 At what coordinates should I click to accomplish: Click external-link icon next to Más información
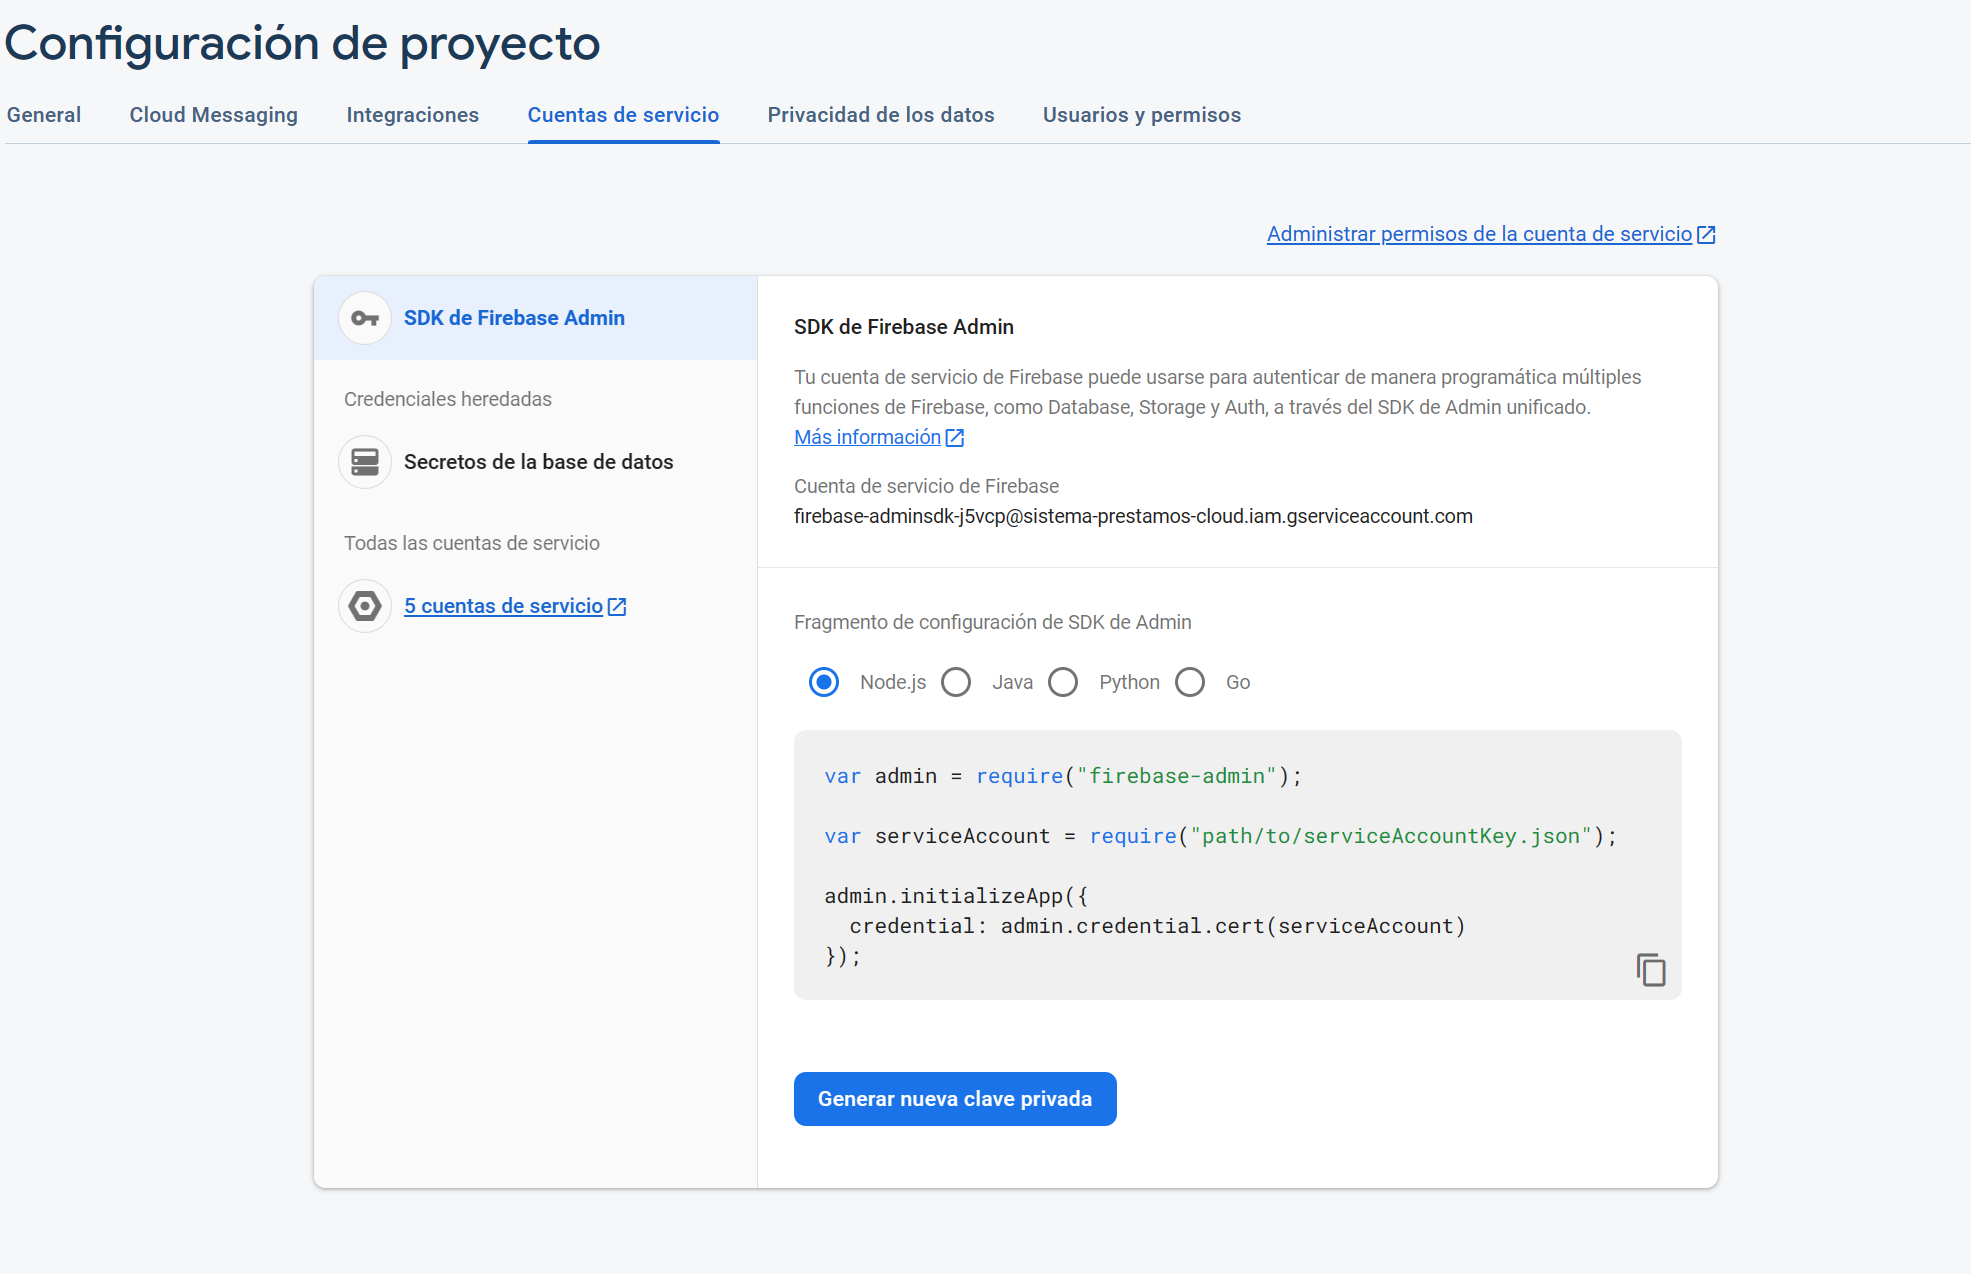pos(955,437)
